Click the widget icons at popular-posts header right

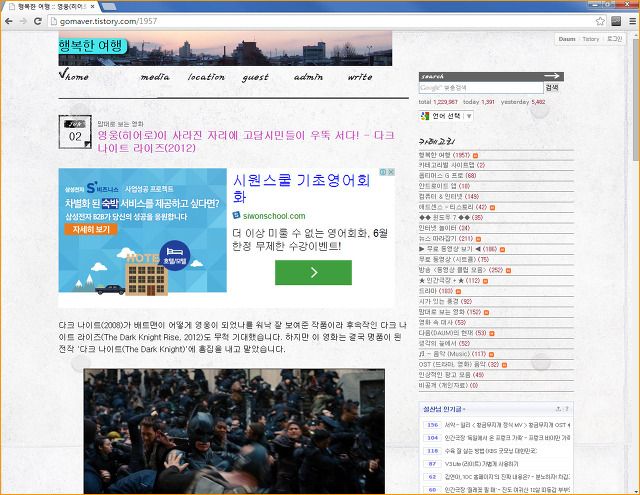[562, 408]
